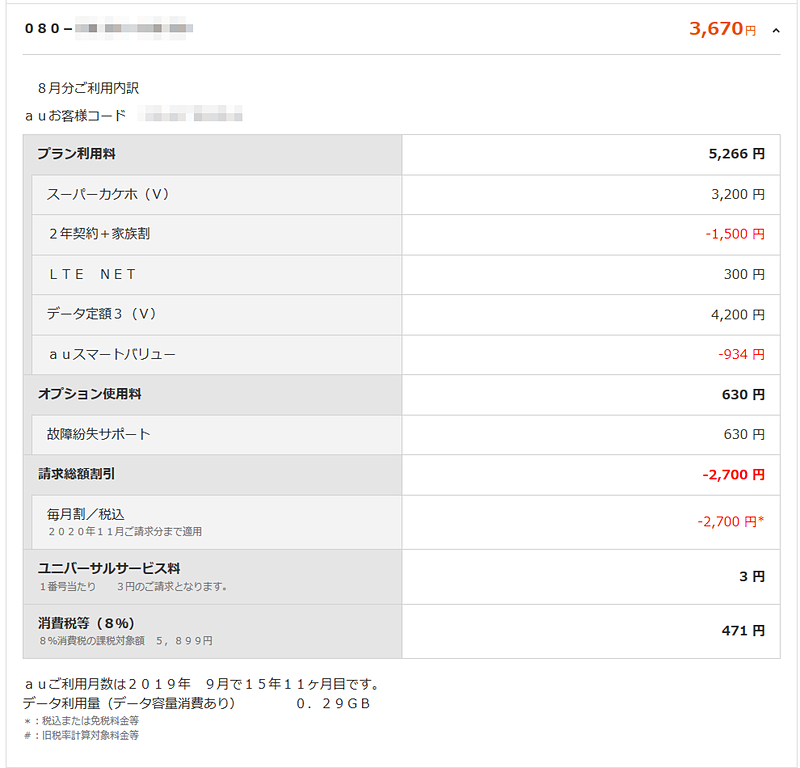Click the データ利用量 usage text line
The height and width of the screenshot is (768, 800).
(196, 703)
